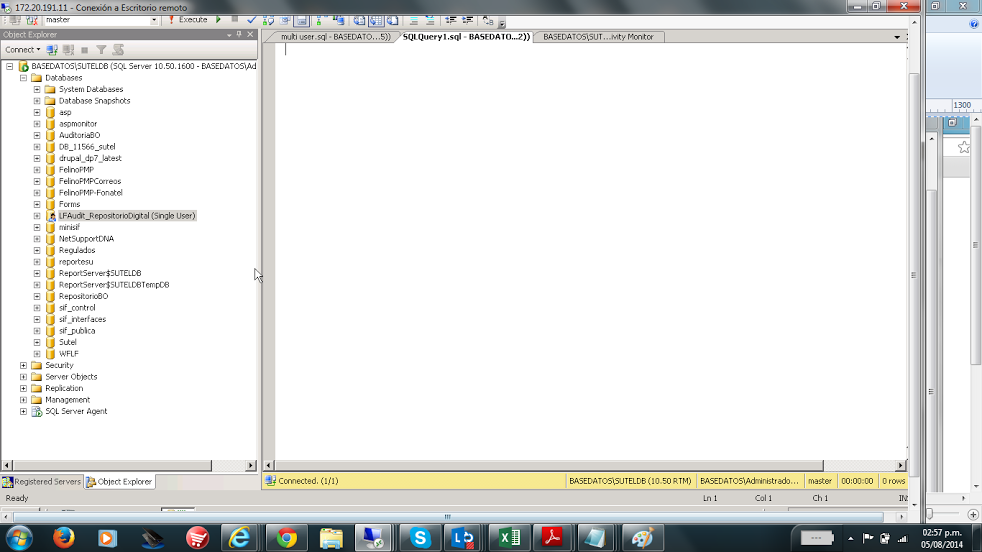The width and height of the screenshot is (982, 552).
Task: Select the LFAudit_RepositorioDigital database
Action: coord(126,216)
